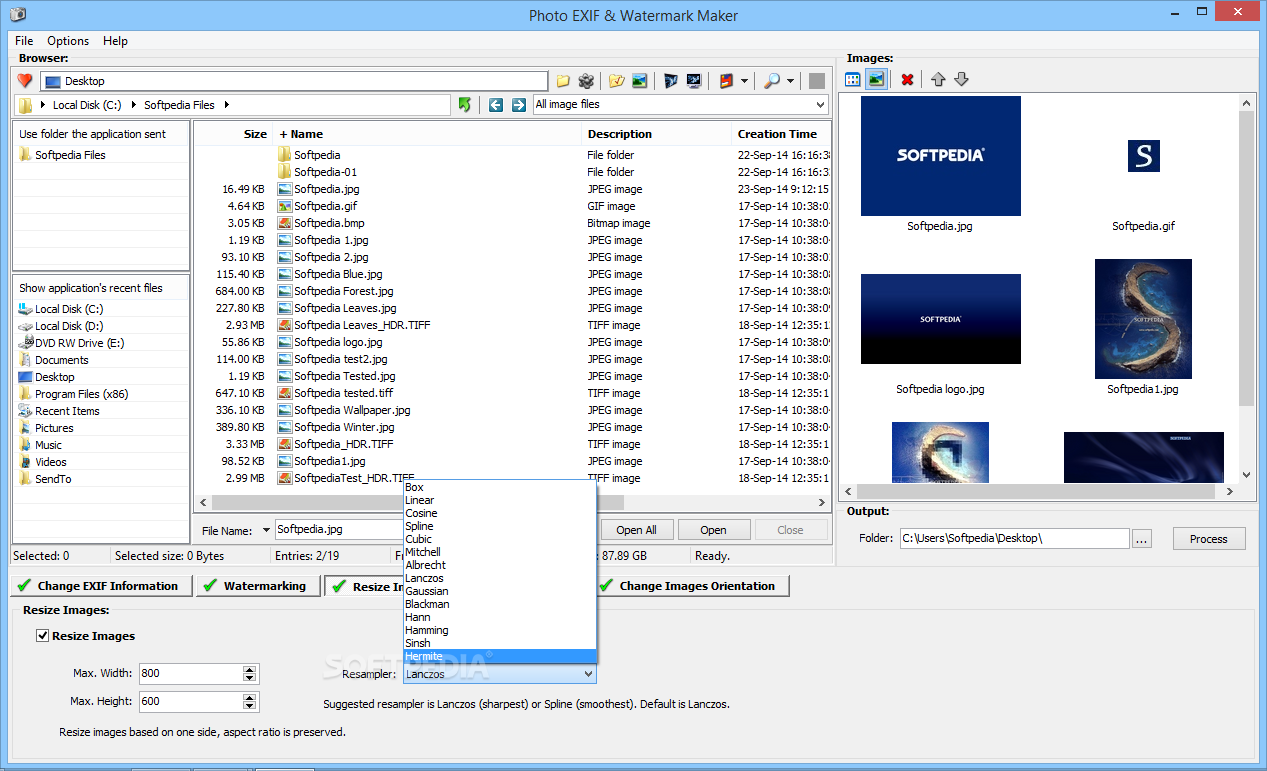Image resolution: width=1267 pixels, height=771 pixels.
Task: Expand breadcrumb arrow after Local Disk (C:)
Action: point(132,105)
